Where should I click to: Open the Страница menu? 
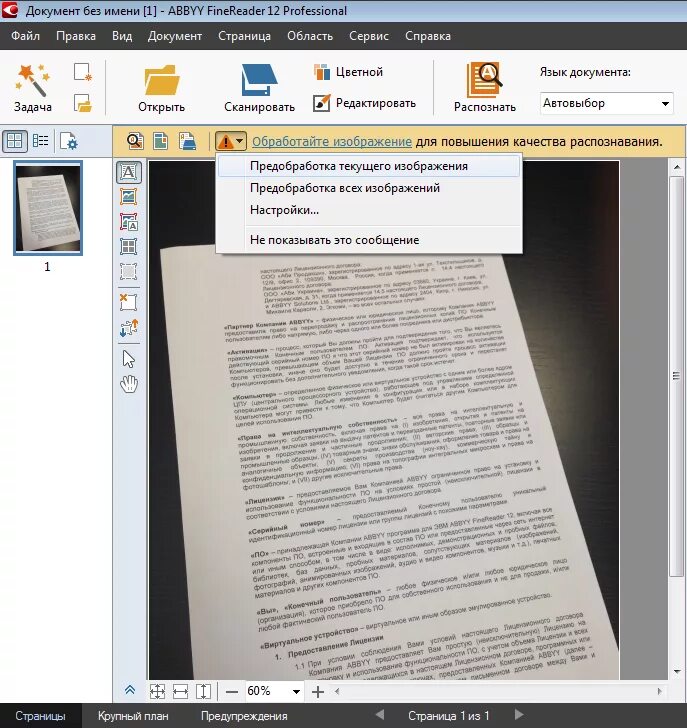(x=244, y=36)
